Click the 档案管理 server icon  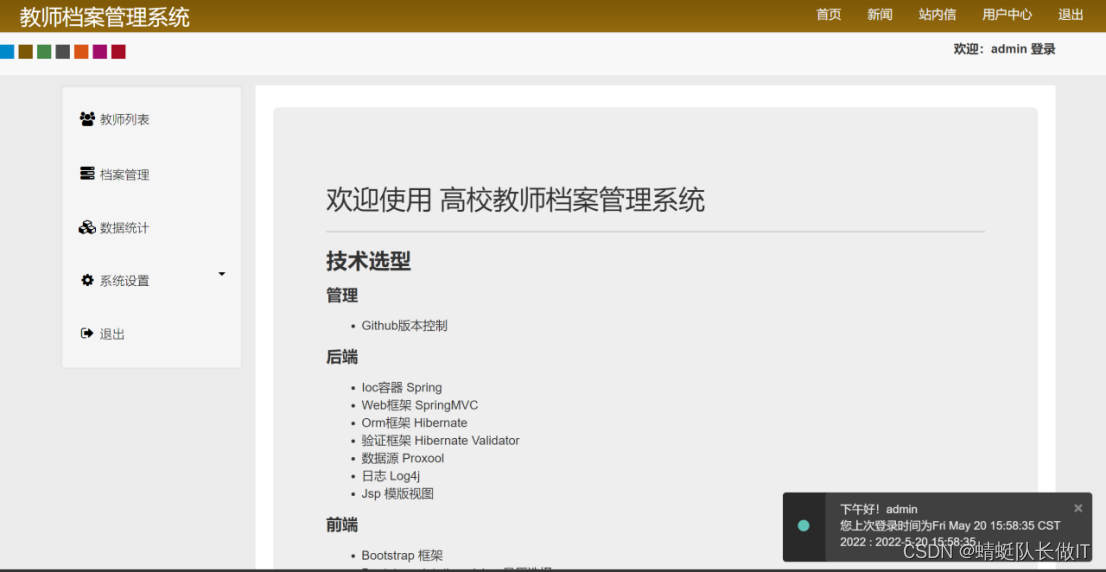(87, 174)
